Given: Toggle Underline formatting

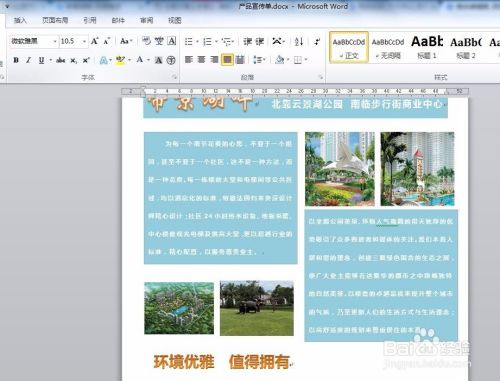Looking at the screenshot, I should (41, 60).
